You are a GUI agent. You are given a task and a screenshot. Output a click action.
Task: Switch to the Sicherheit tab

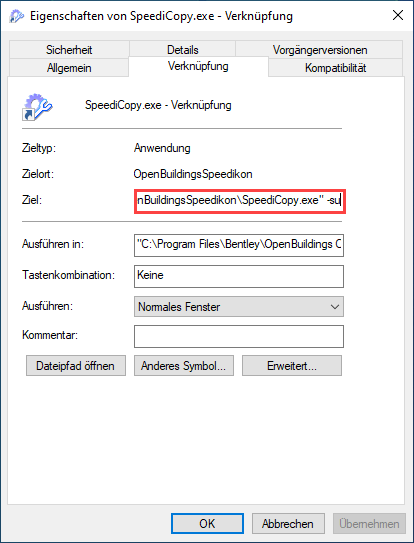pos(69,50)
